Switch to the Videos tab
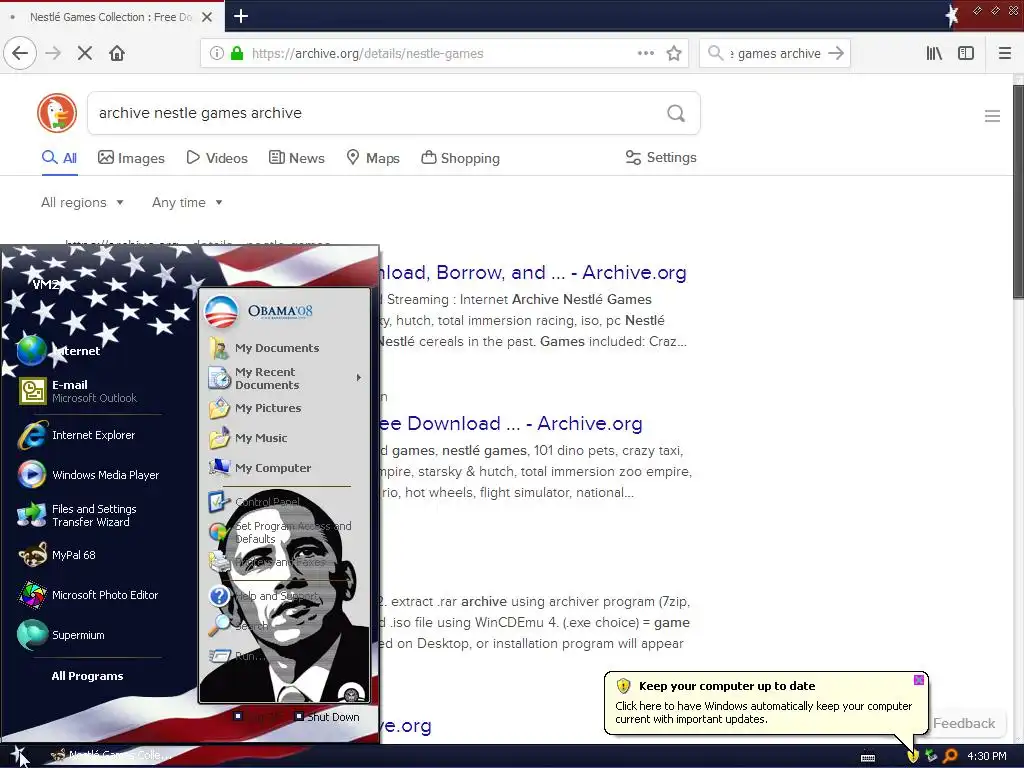The height and width of the screenshot is (768, 1024). pyautogui.click(x=217, y=158)
